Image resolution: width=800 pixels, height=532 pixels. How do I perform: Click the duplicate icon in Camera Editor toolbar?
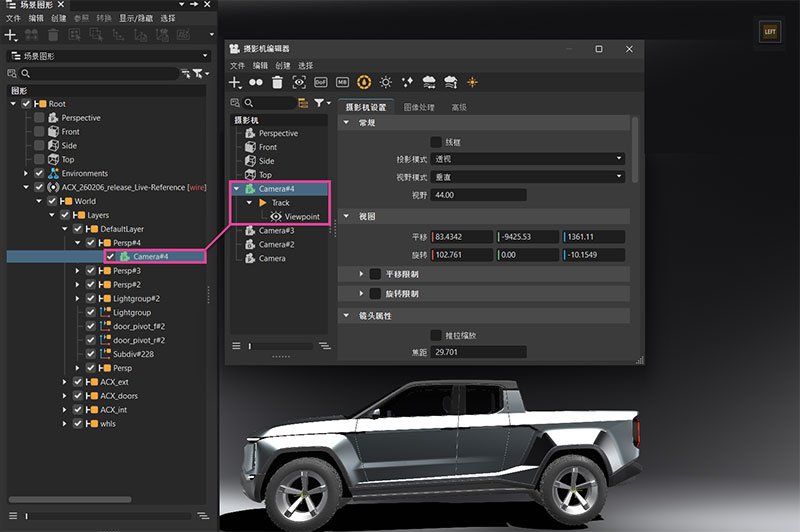(x=256, y=82)
